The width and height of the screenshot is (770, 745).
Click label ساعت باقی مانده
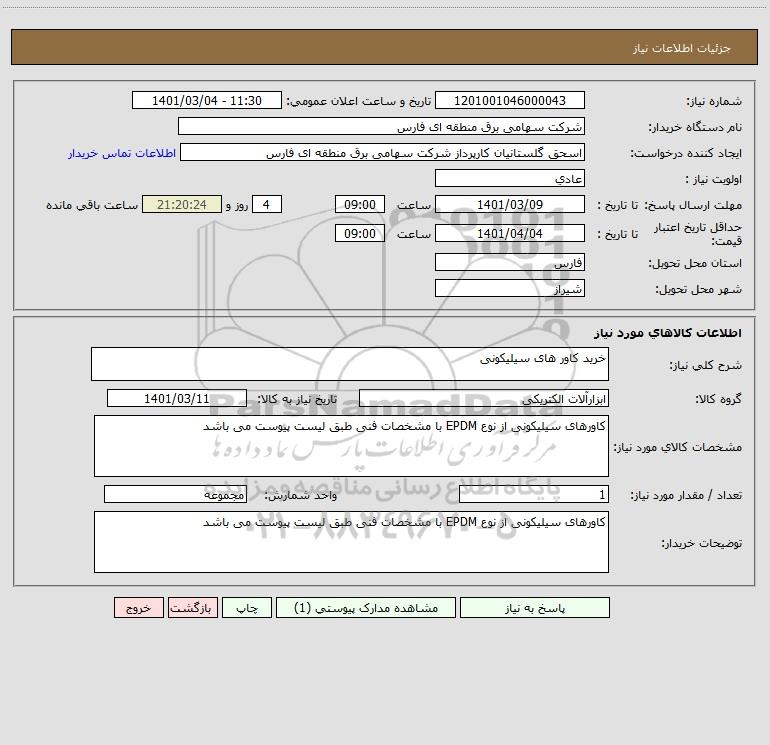tap(92, 205)
